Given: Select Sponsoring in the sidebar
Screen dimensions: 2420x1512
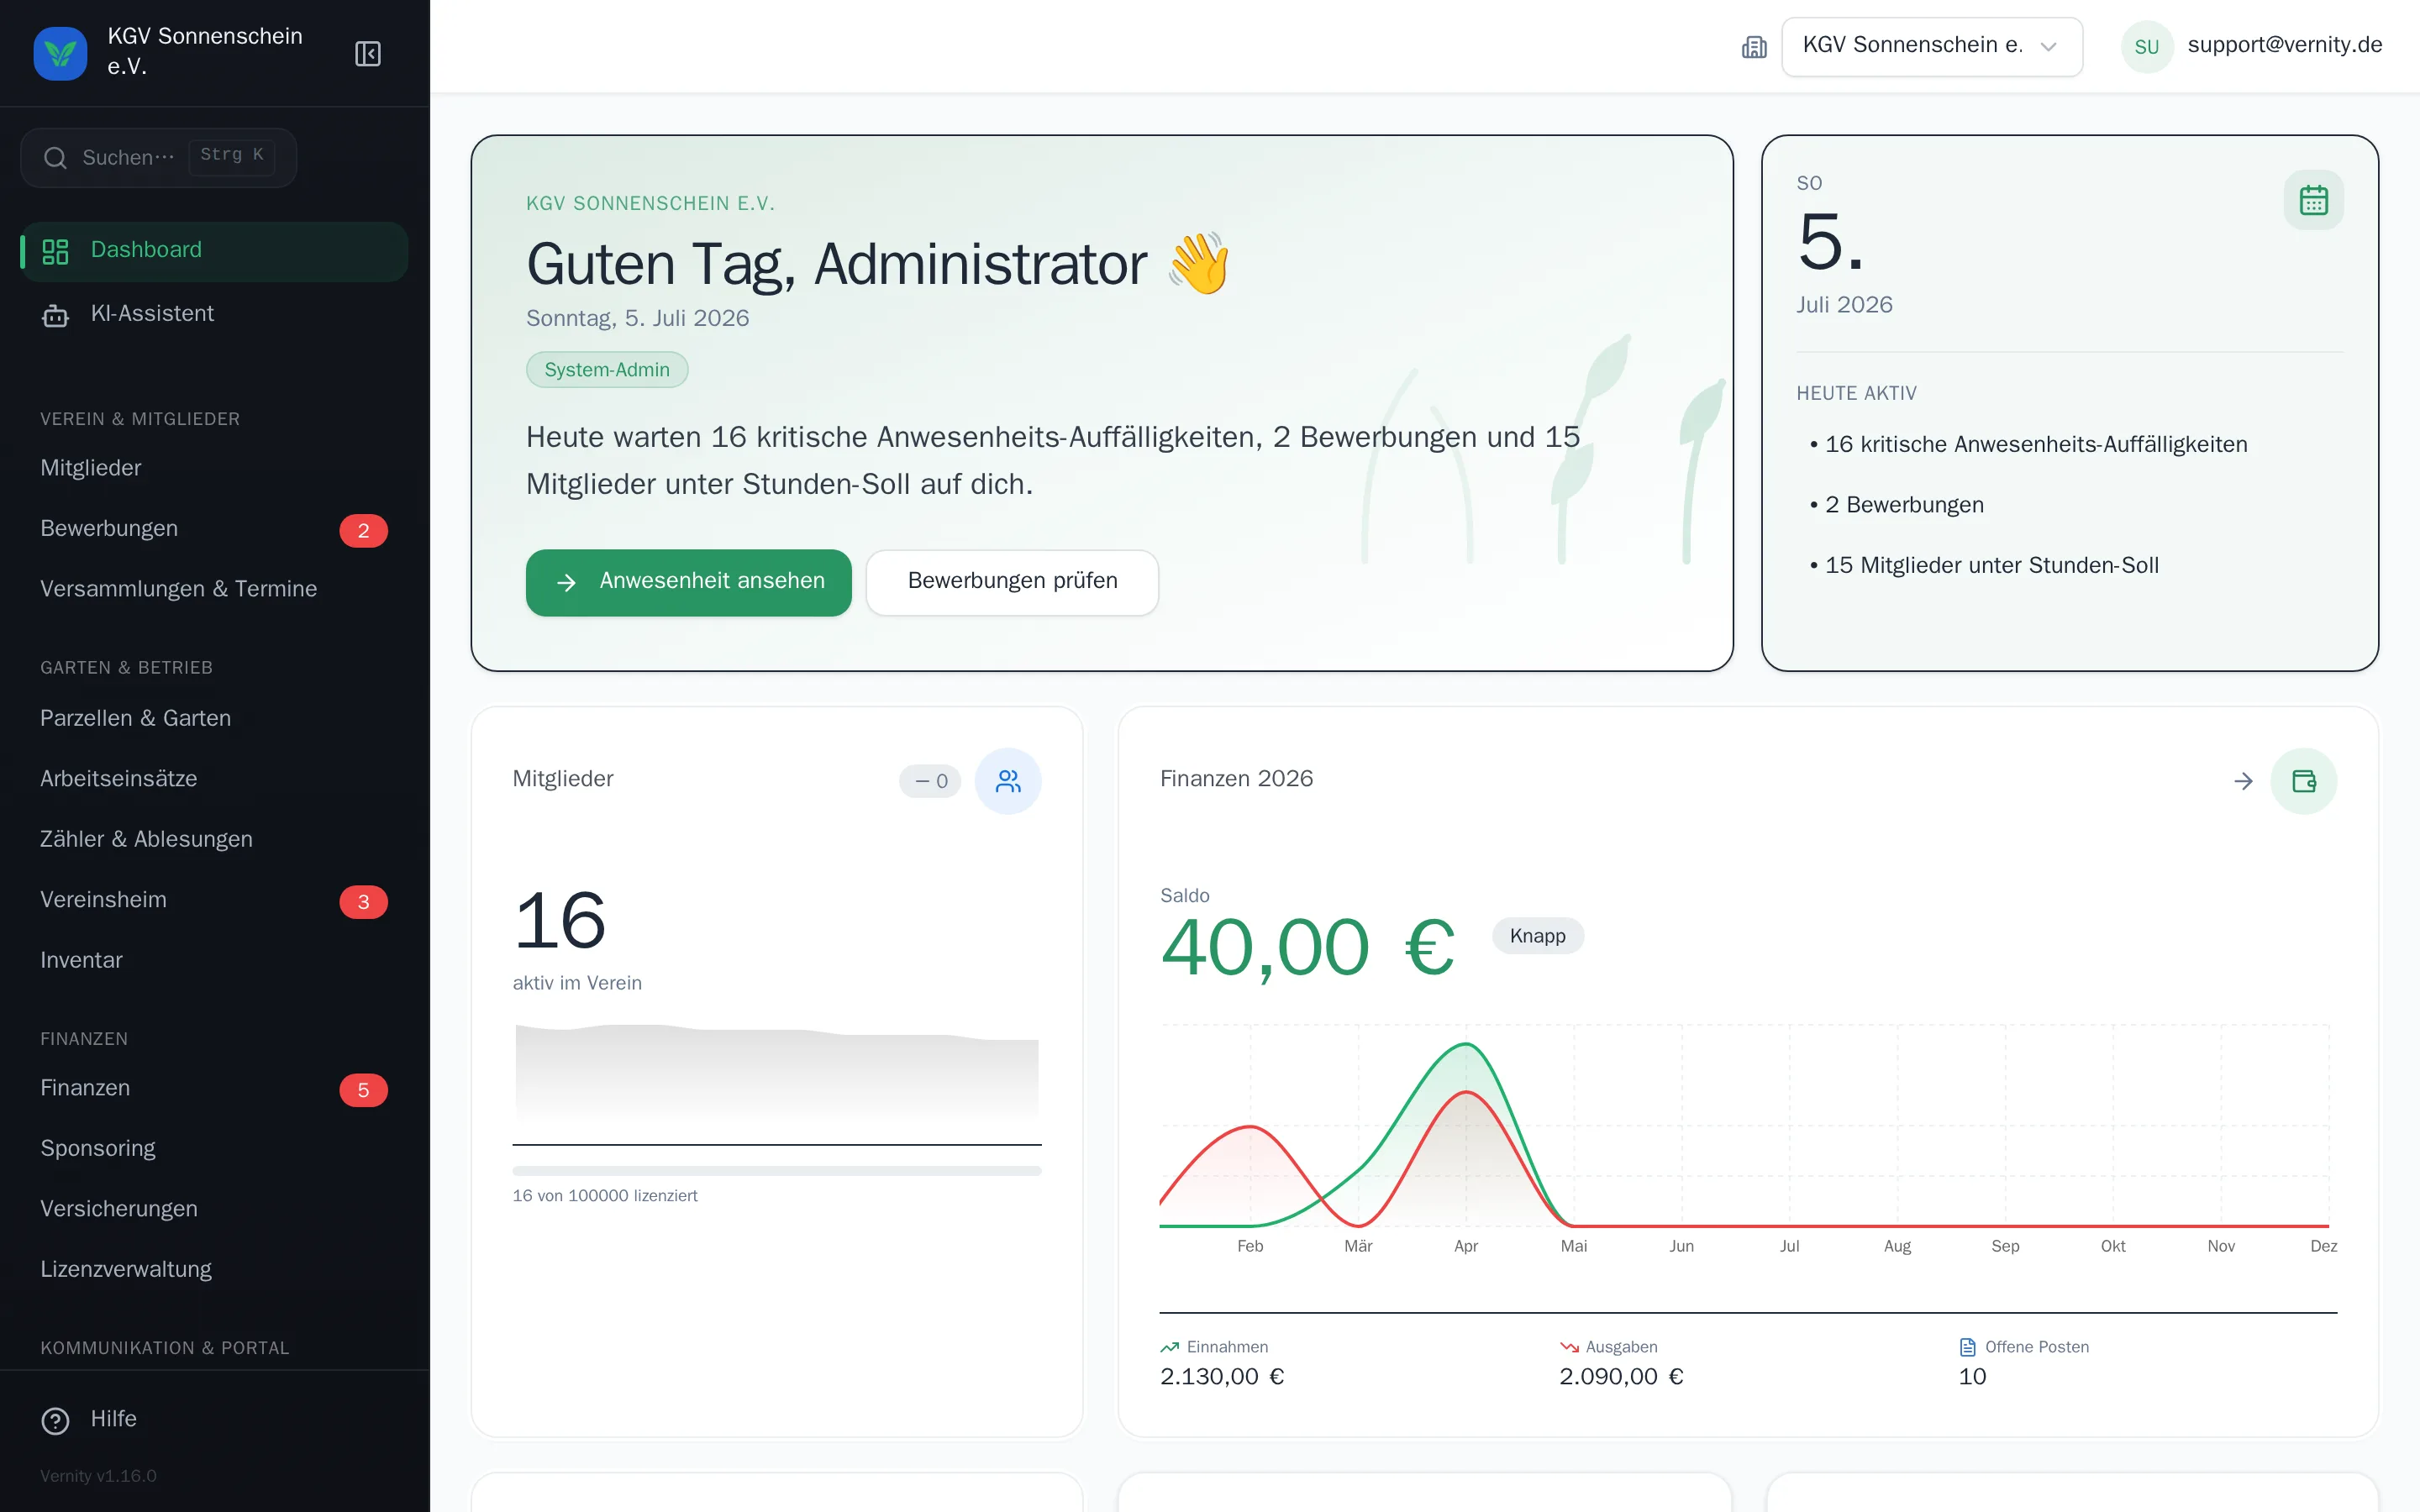Looking at the screenshot, I should 214,1148.
